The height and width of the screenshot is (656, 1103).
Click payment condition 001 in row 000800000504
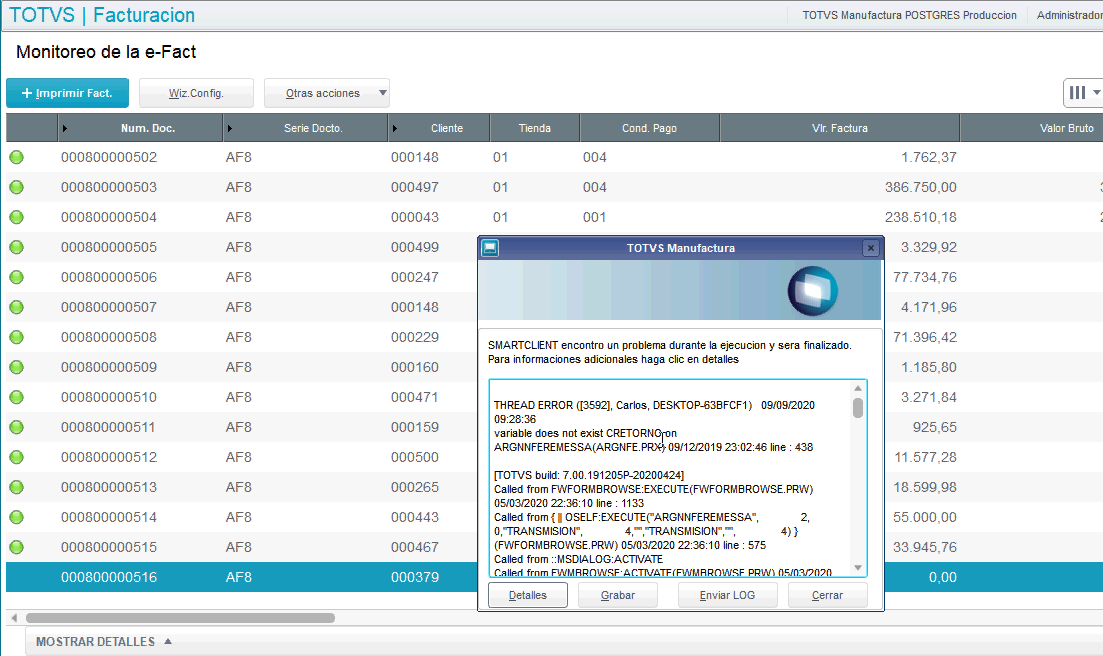click(x=594, y=217)
